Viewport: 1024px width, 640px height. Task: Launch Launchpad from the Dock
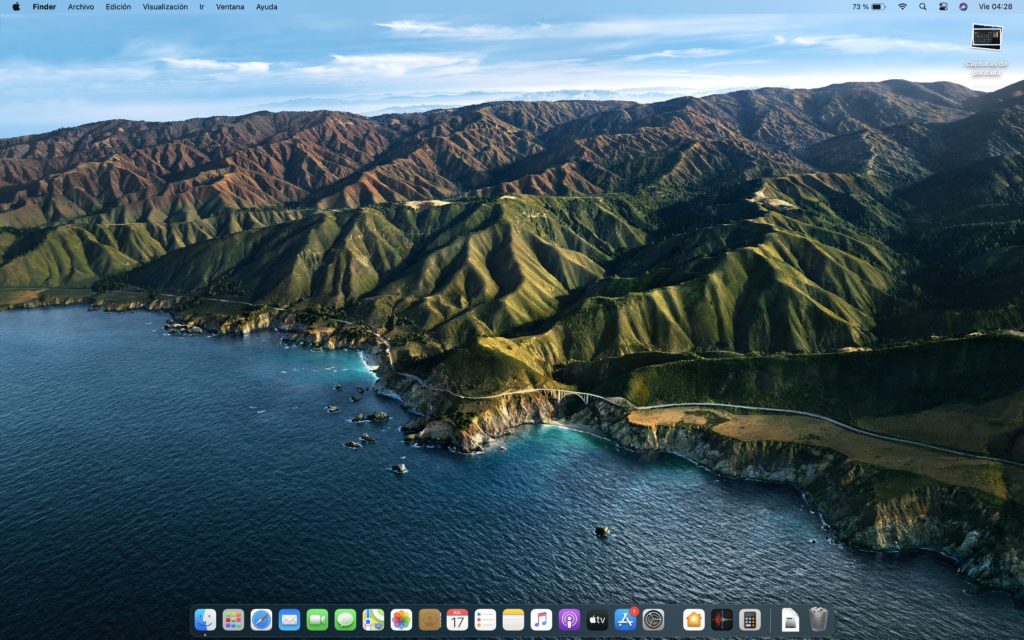233,620
